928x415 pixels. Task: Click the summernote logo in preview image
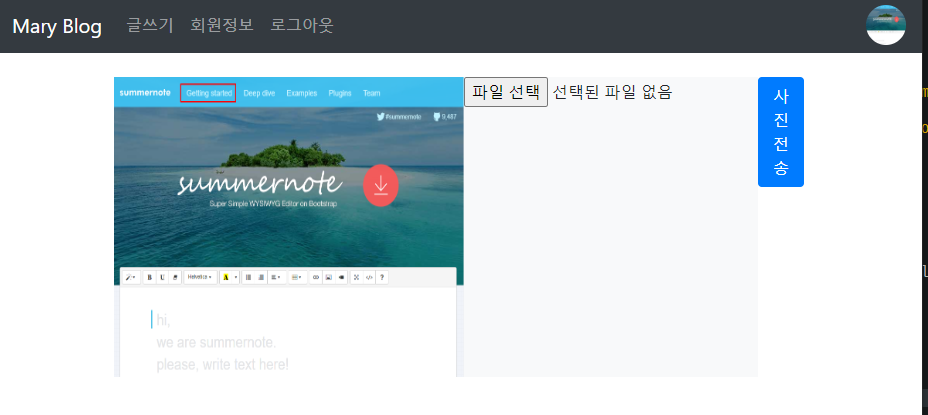click(145, 93)
